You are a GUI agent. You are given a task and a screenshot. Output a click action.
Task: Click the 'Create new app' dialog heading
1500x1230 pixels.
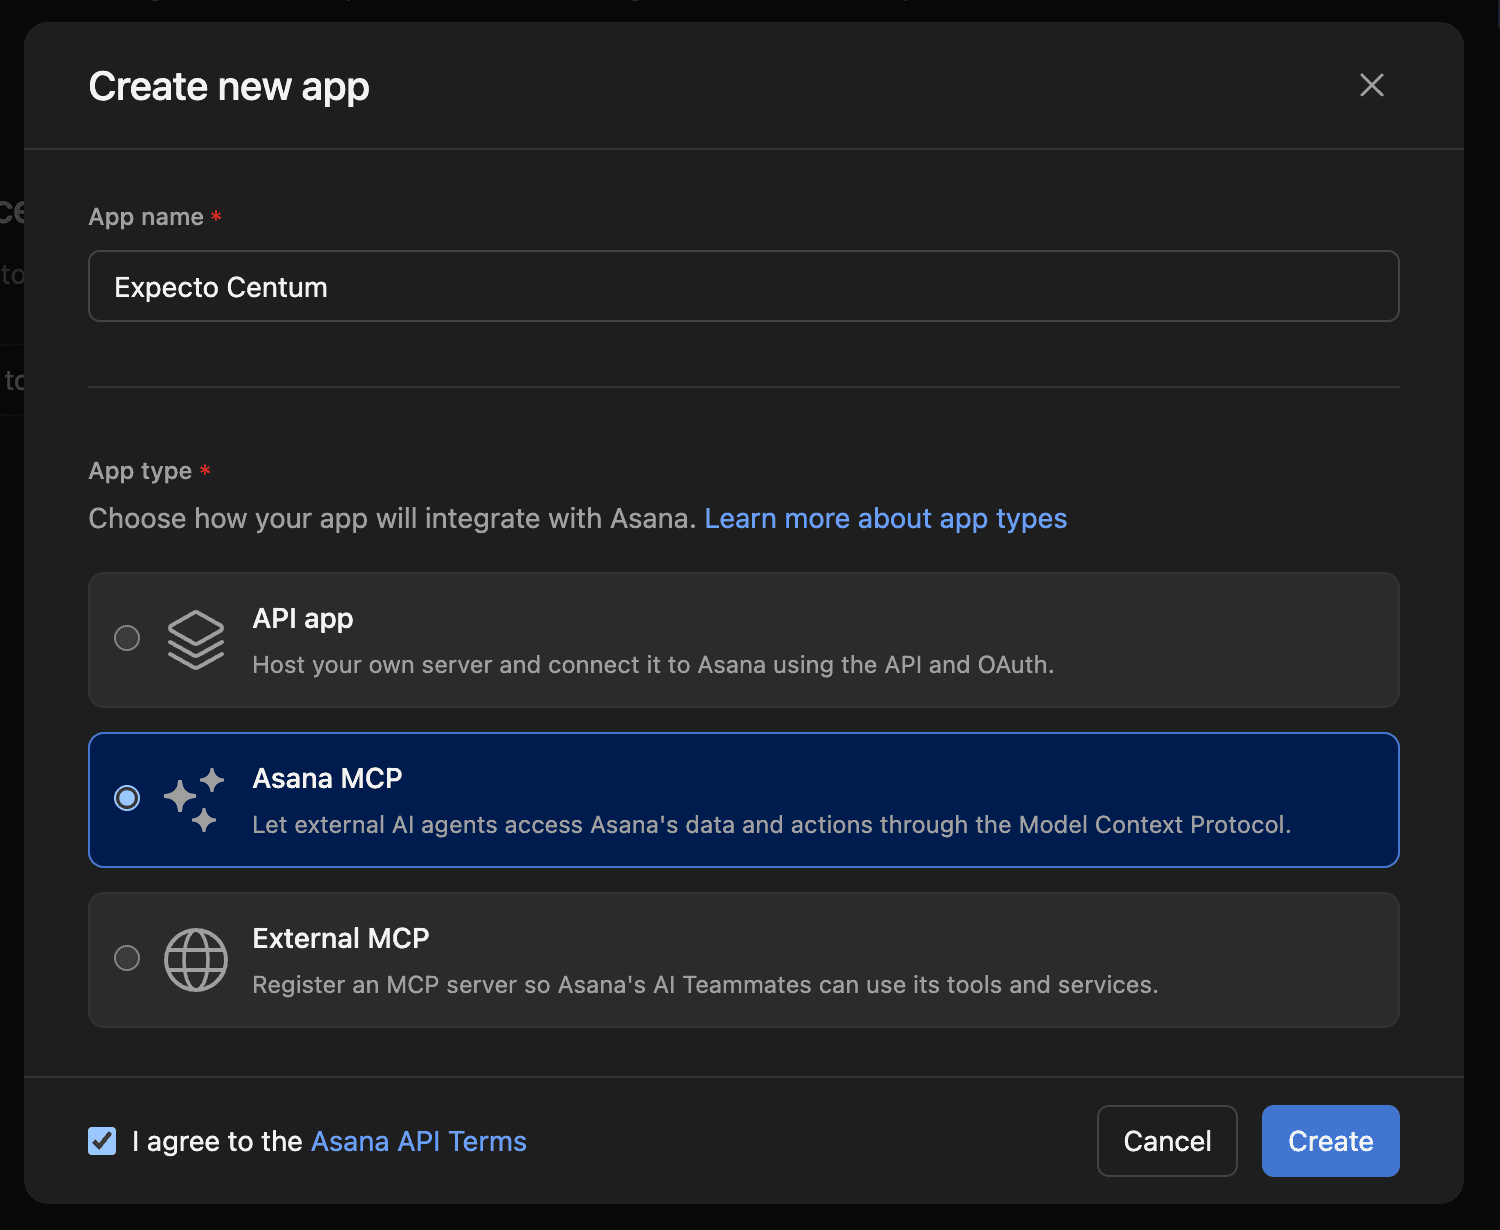pos(229,87)
